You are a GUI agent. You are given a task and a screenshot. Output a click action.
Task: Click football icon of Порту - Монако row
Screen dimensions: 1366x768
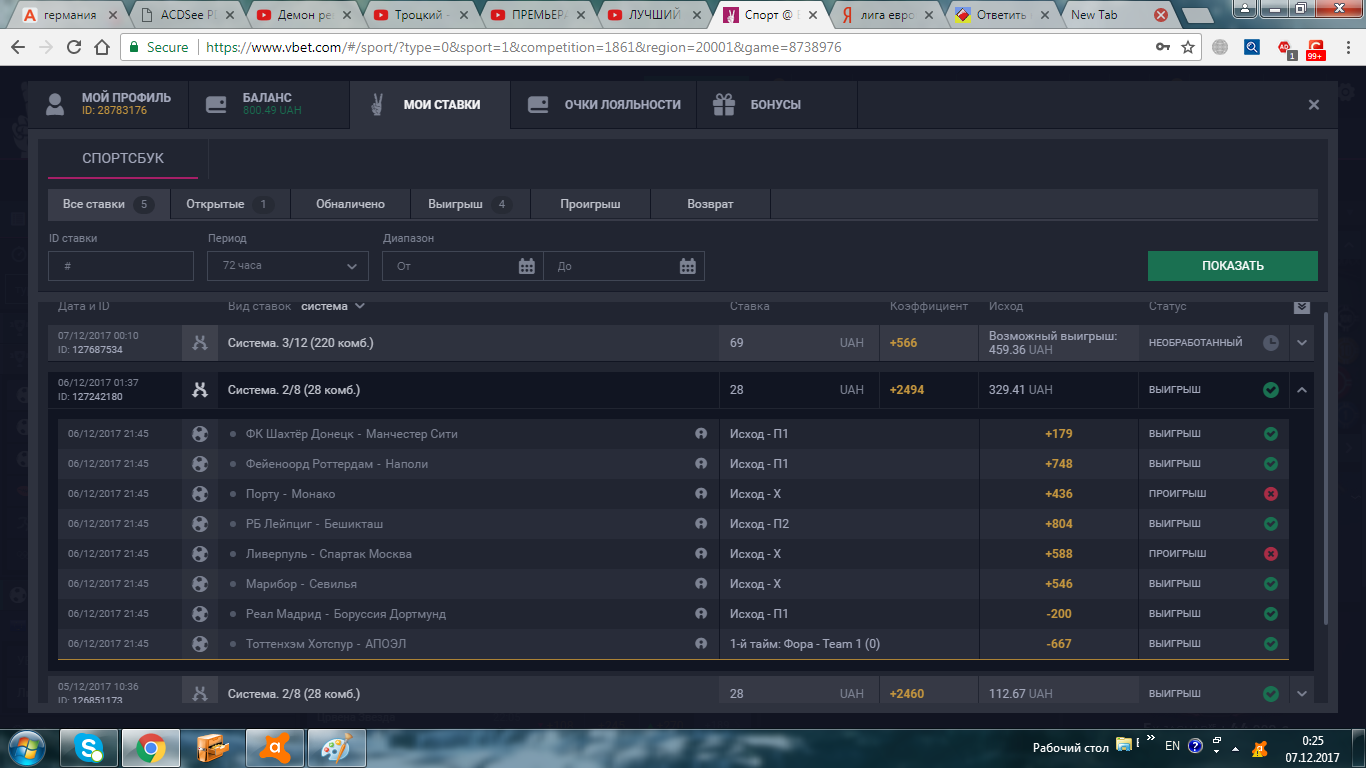click(200, 494)
